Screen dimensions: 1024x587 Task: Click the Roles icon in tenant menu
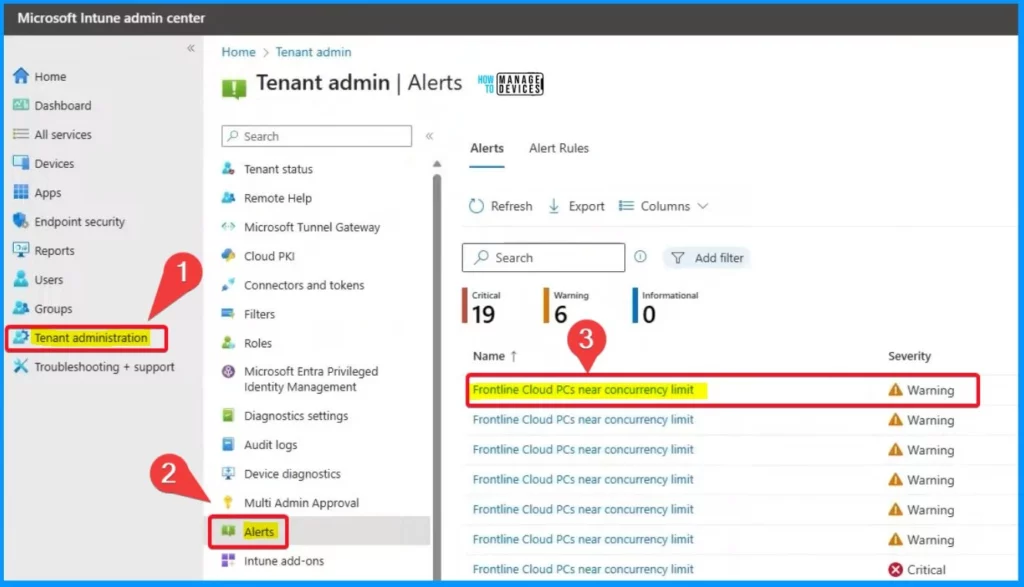[228, 342]
